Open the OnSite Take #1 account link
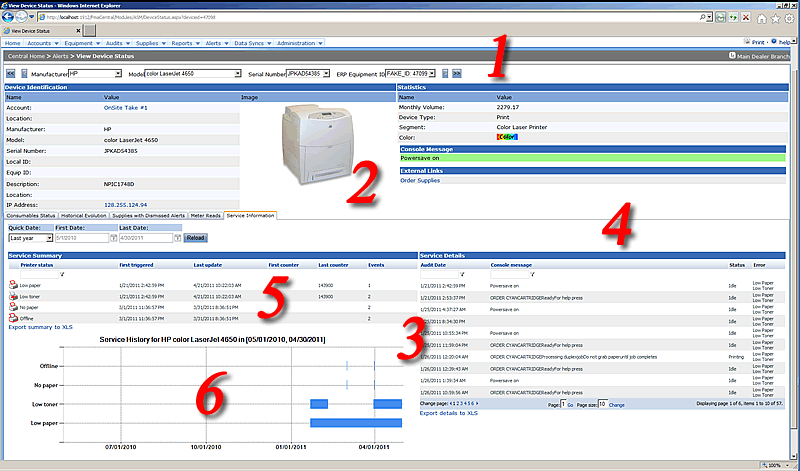800x471 pixels. [126, 108]
